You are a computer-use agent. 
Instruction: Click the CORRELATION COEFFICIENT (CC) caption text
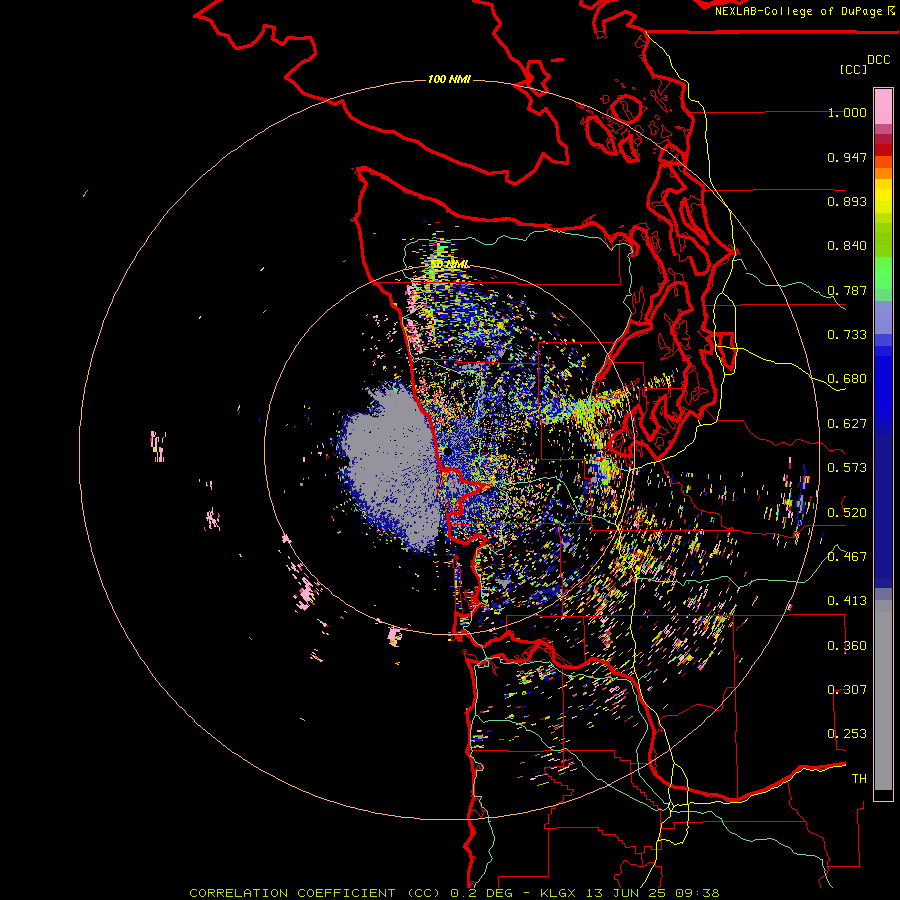tap(317, 893)
